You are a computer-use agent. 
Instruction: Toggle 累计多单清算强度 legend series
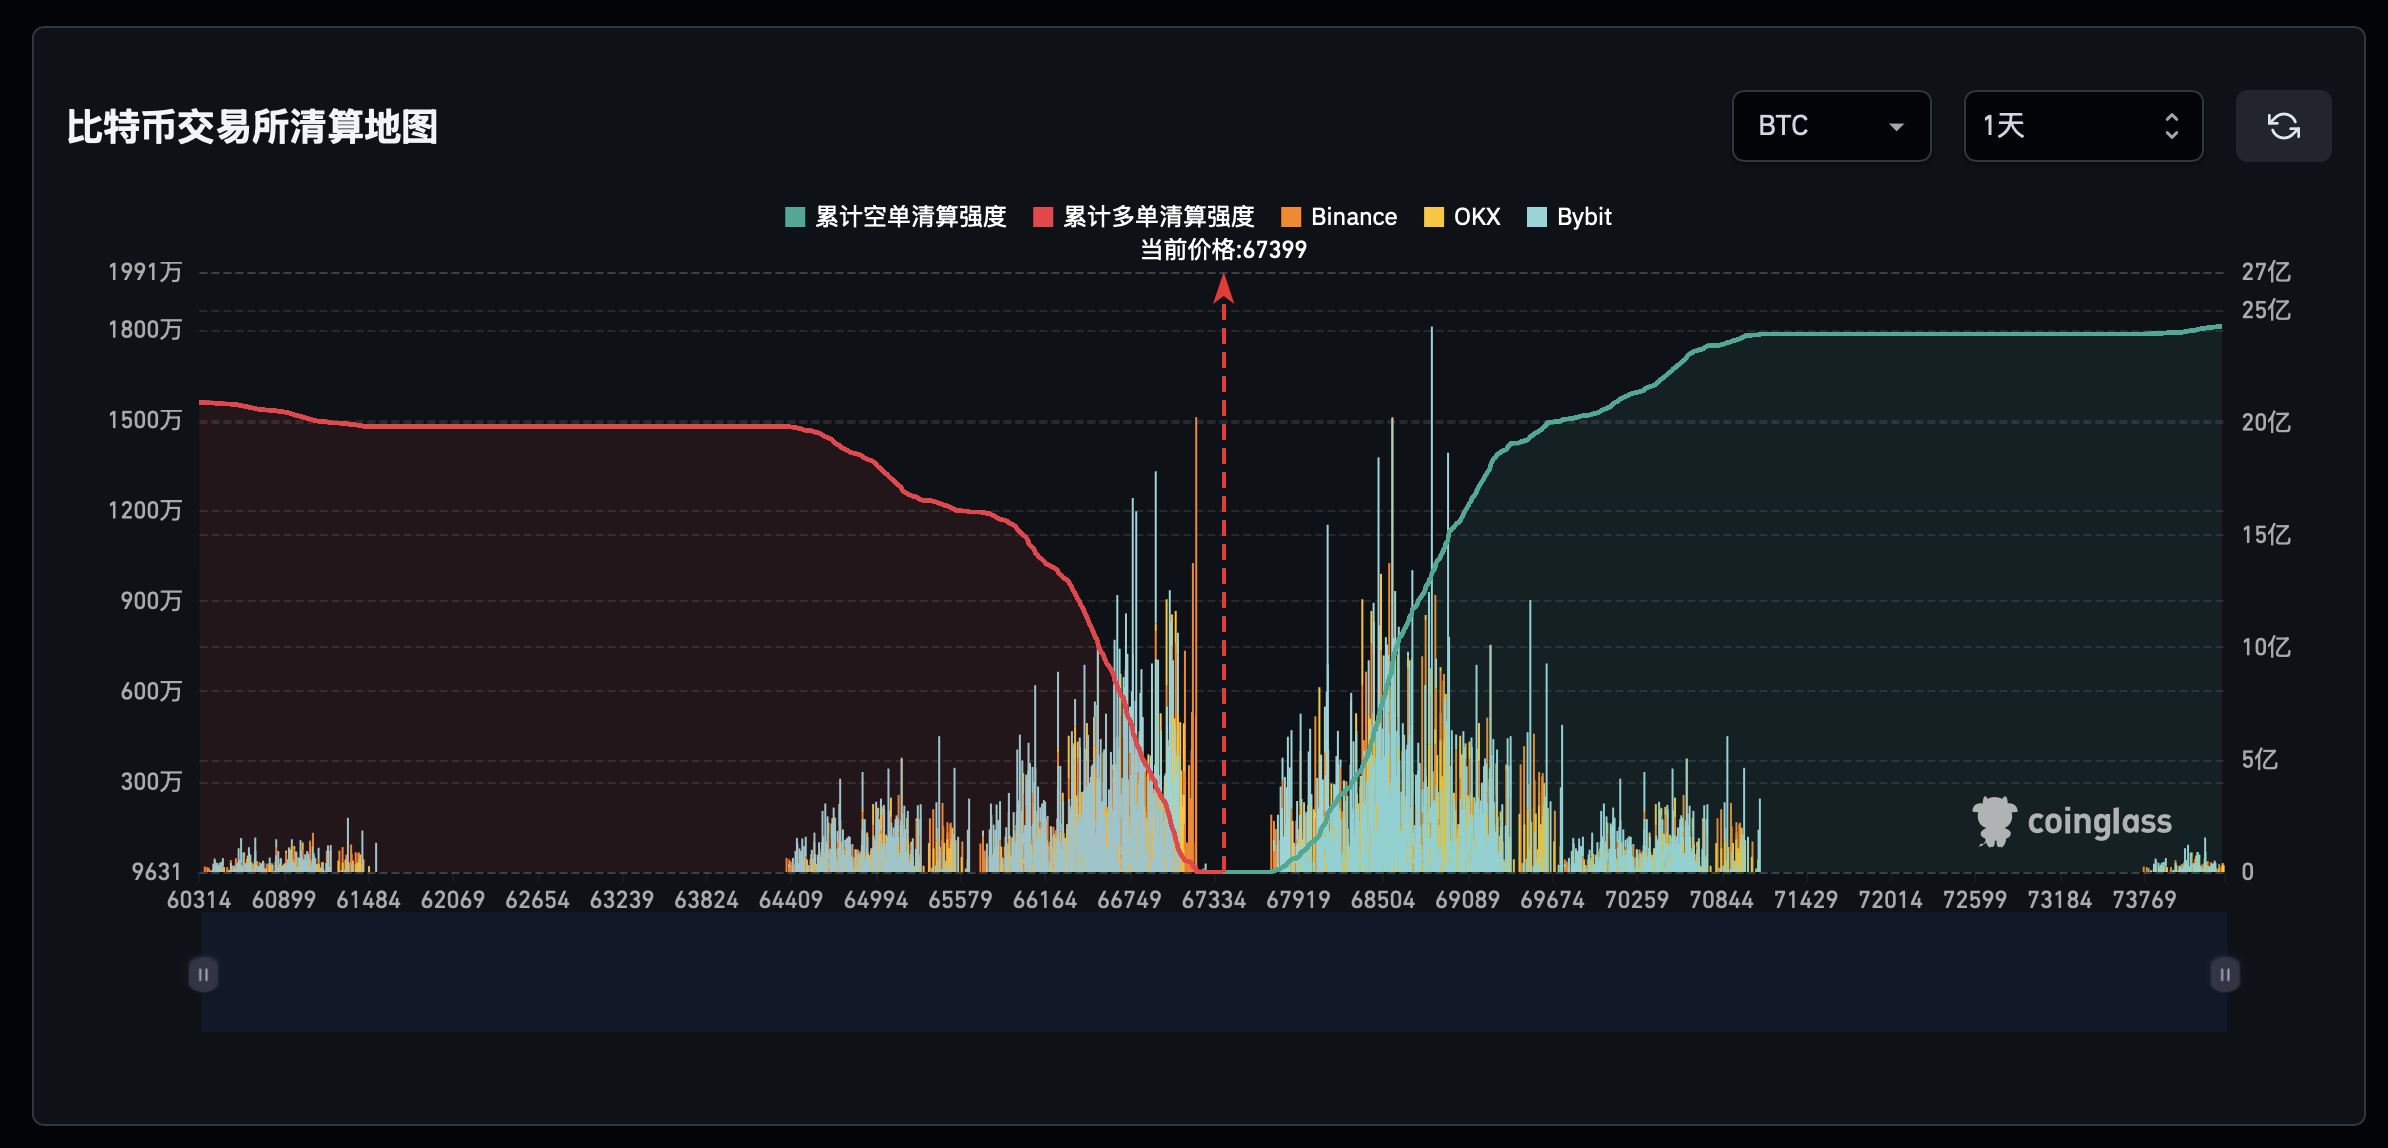coord(1143,217)
